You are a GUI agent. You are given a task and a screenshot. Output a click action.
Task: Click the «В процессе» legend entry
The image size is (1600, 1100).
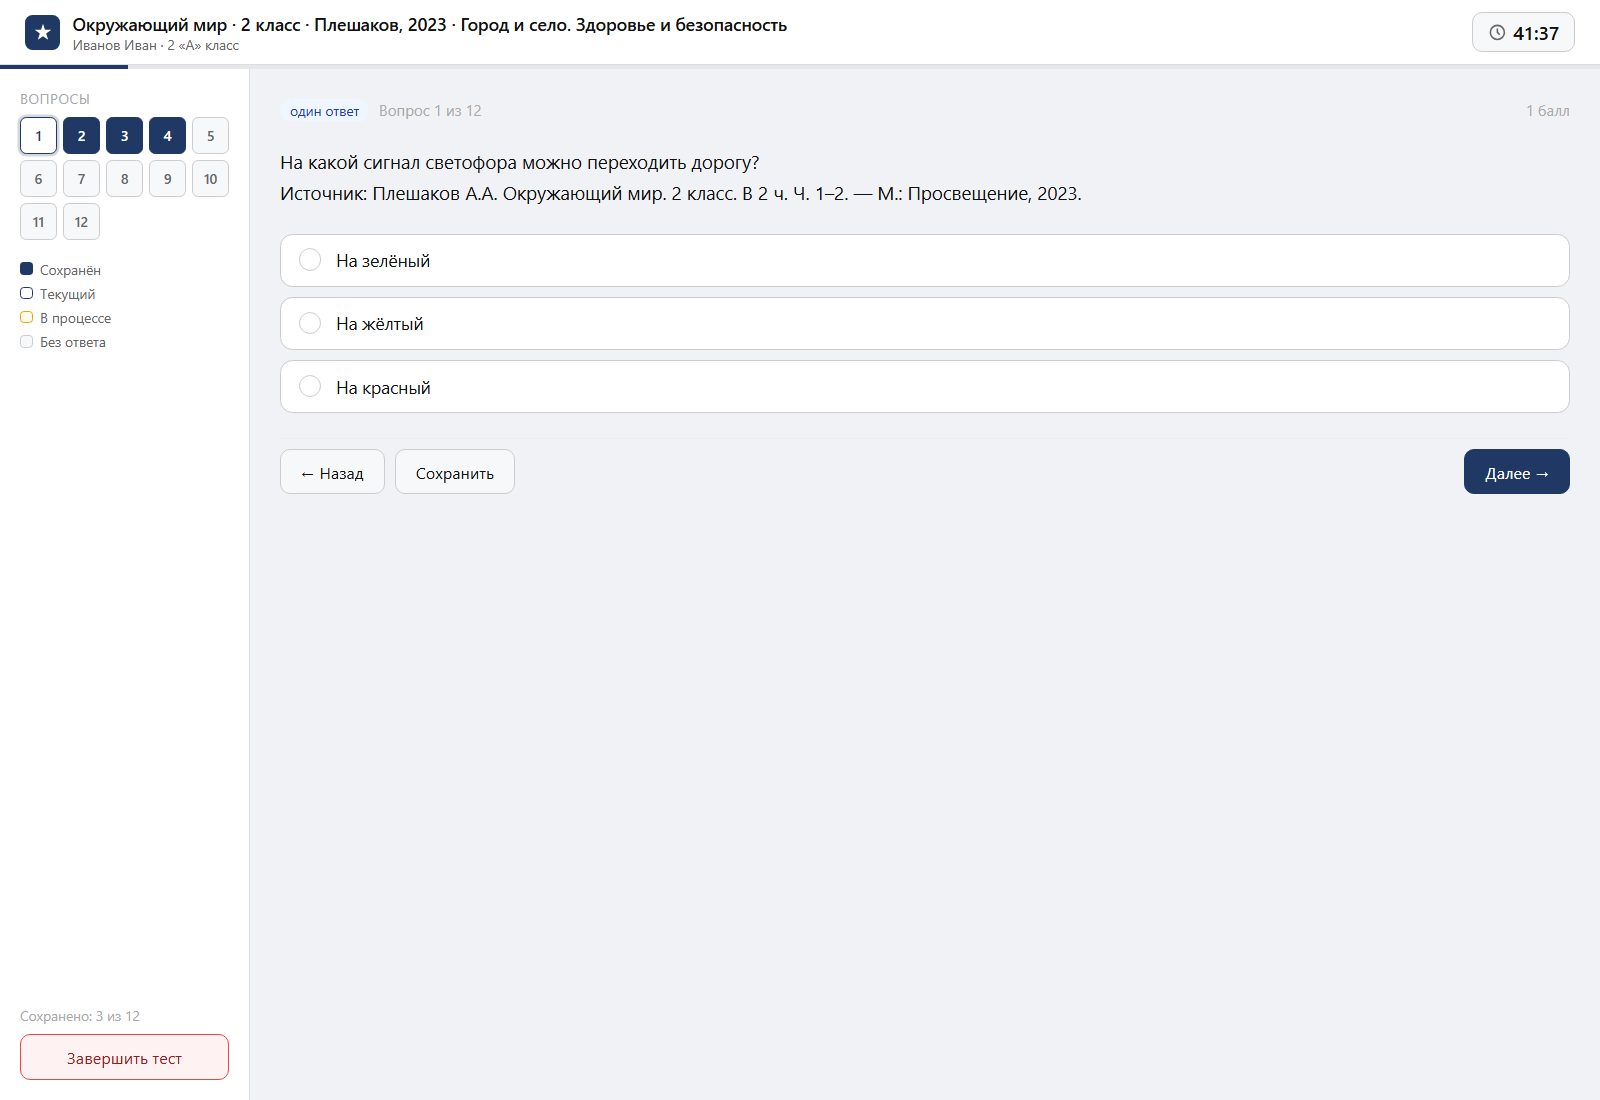click(x=66, y=318)
